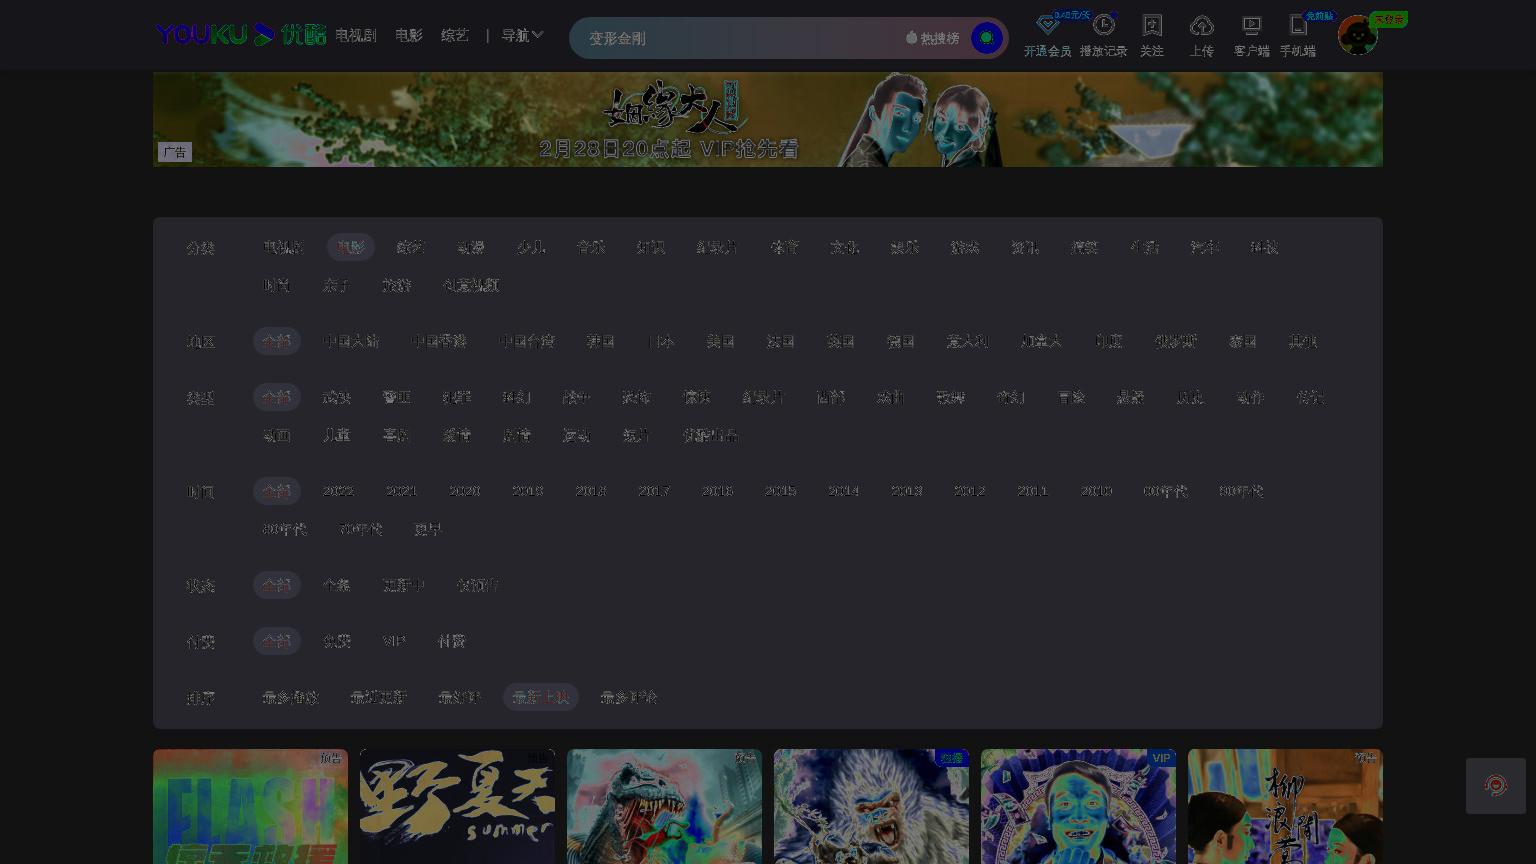
Task: Select 2017 in 时间 filter
Action: coord(654,491)
